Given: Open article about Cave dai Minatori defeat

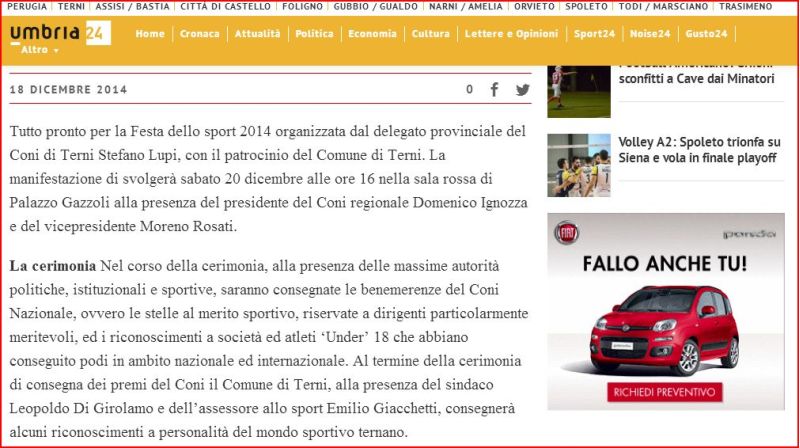Looking at the screenshot, I should coord(696,78).
